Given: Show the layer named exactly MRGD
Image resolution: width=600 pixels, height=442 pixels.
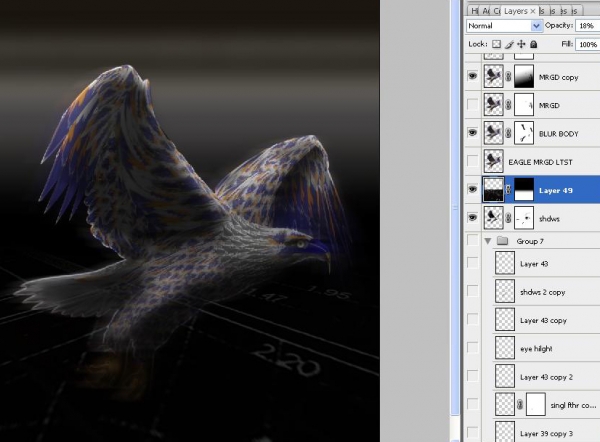Looking at the screenshot, I should (x=473, y=104).
